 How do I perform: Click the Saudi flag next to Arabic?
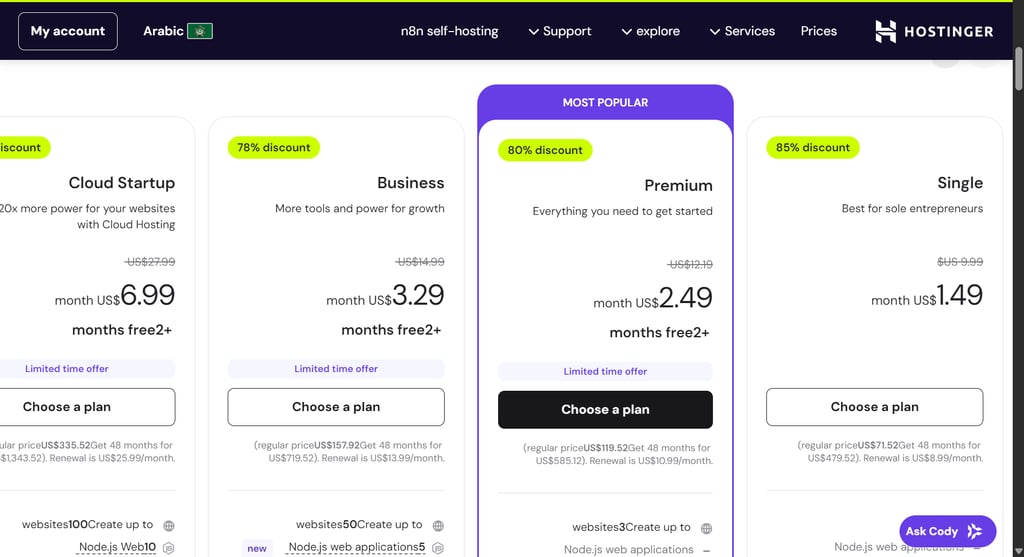(201, 31)
